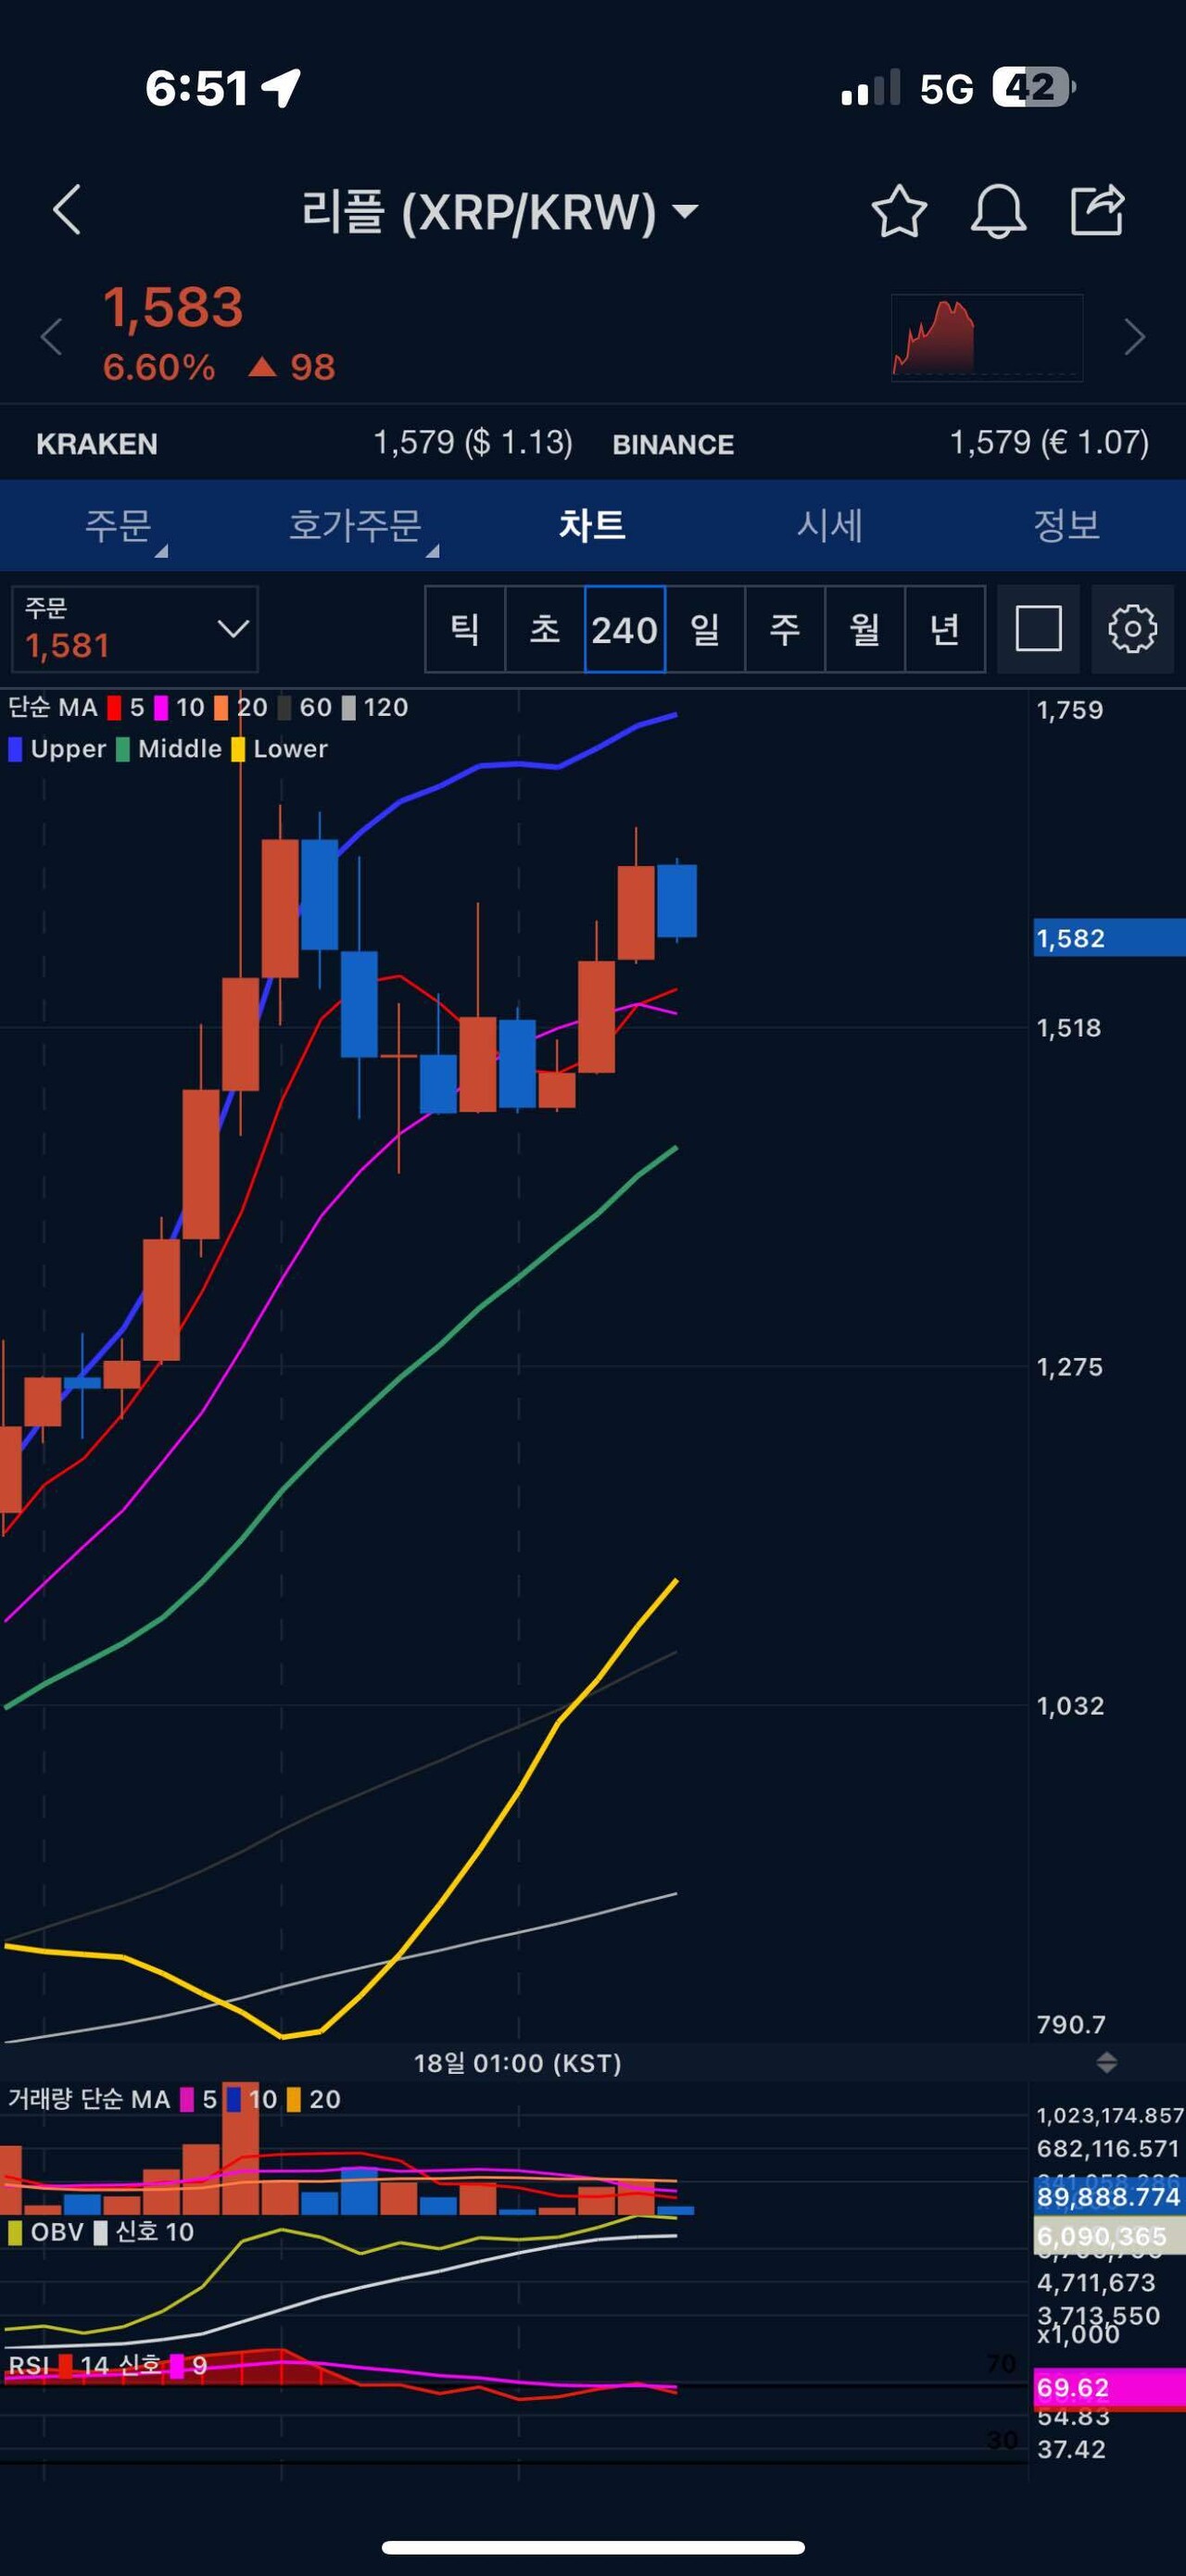The image size is (1186, 2576).
Task: Open price alert bell icon
Action: pyautogui.click(x=998, y=211)
